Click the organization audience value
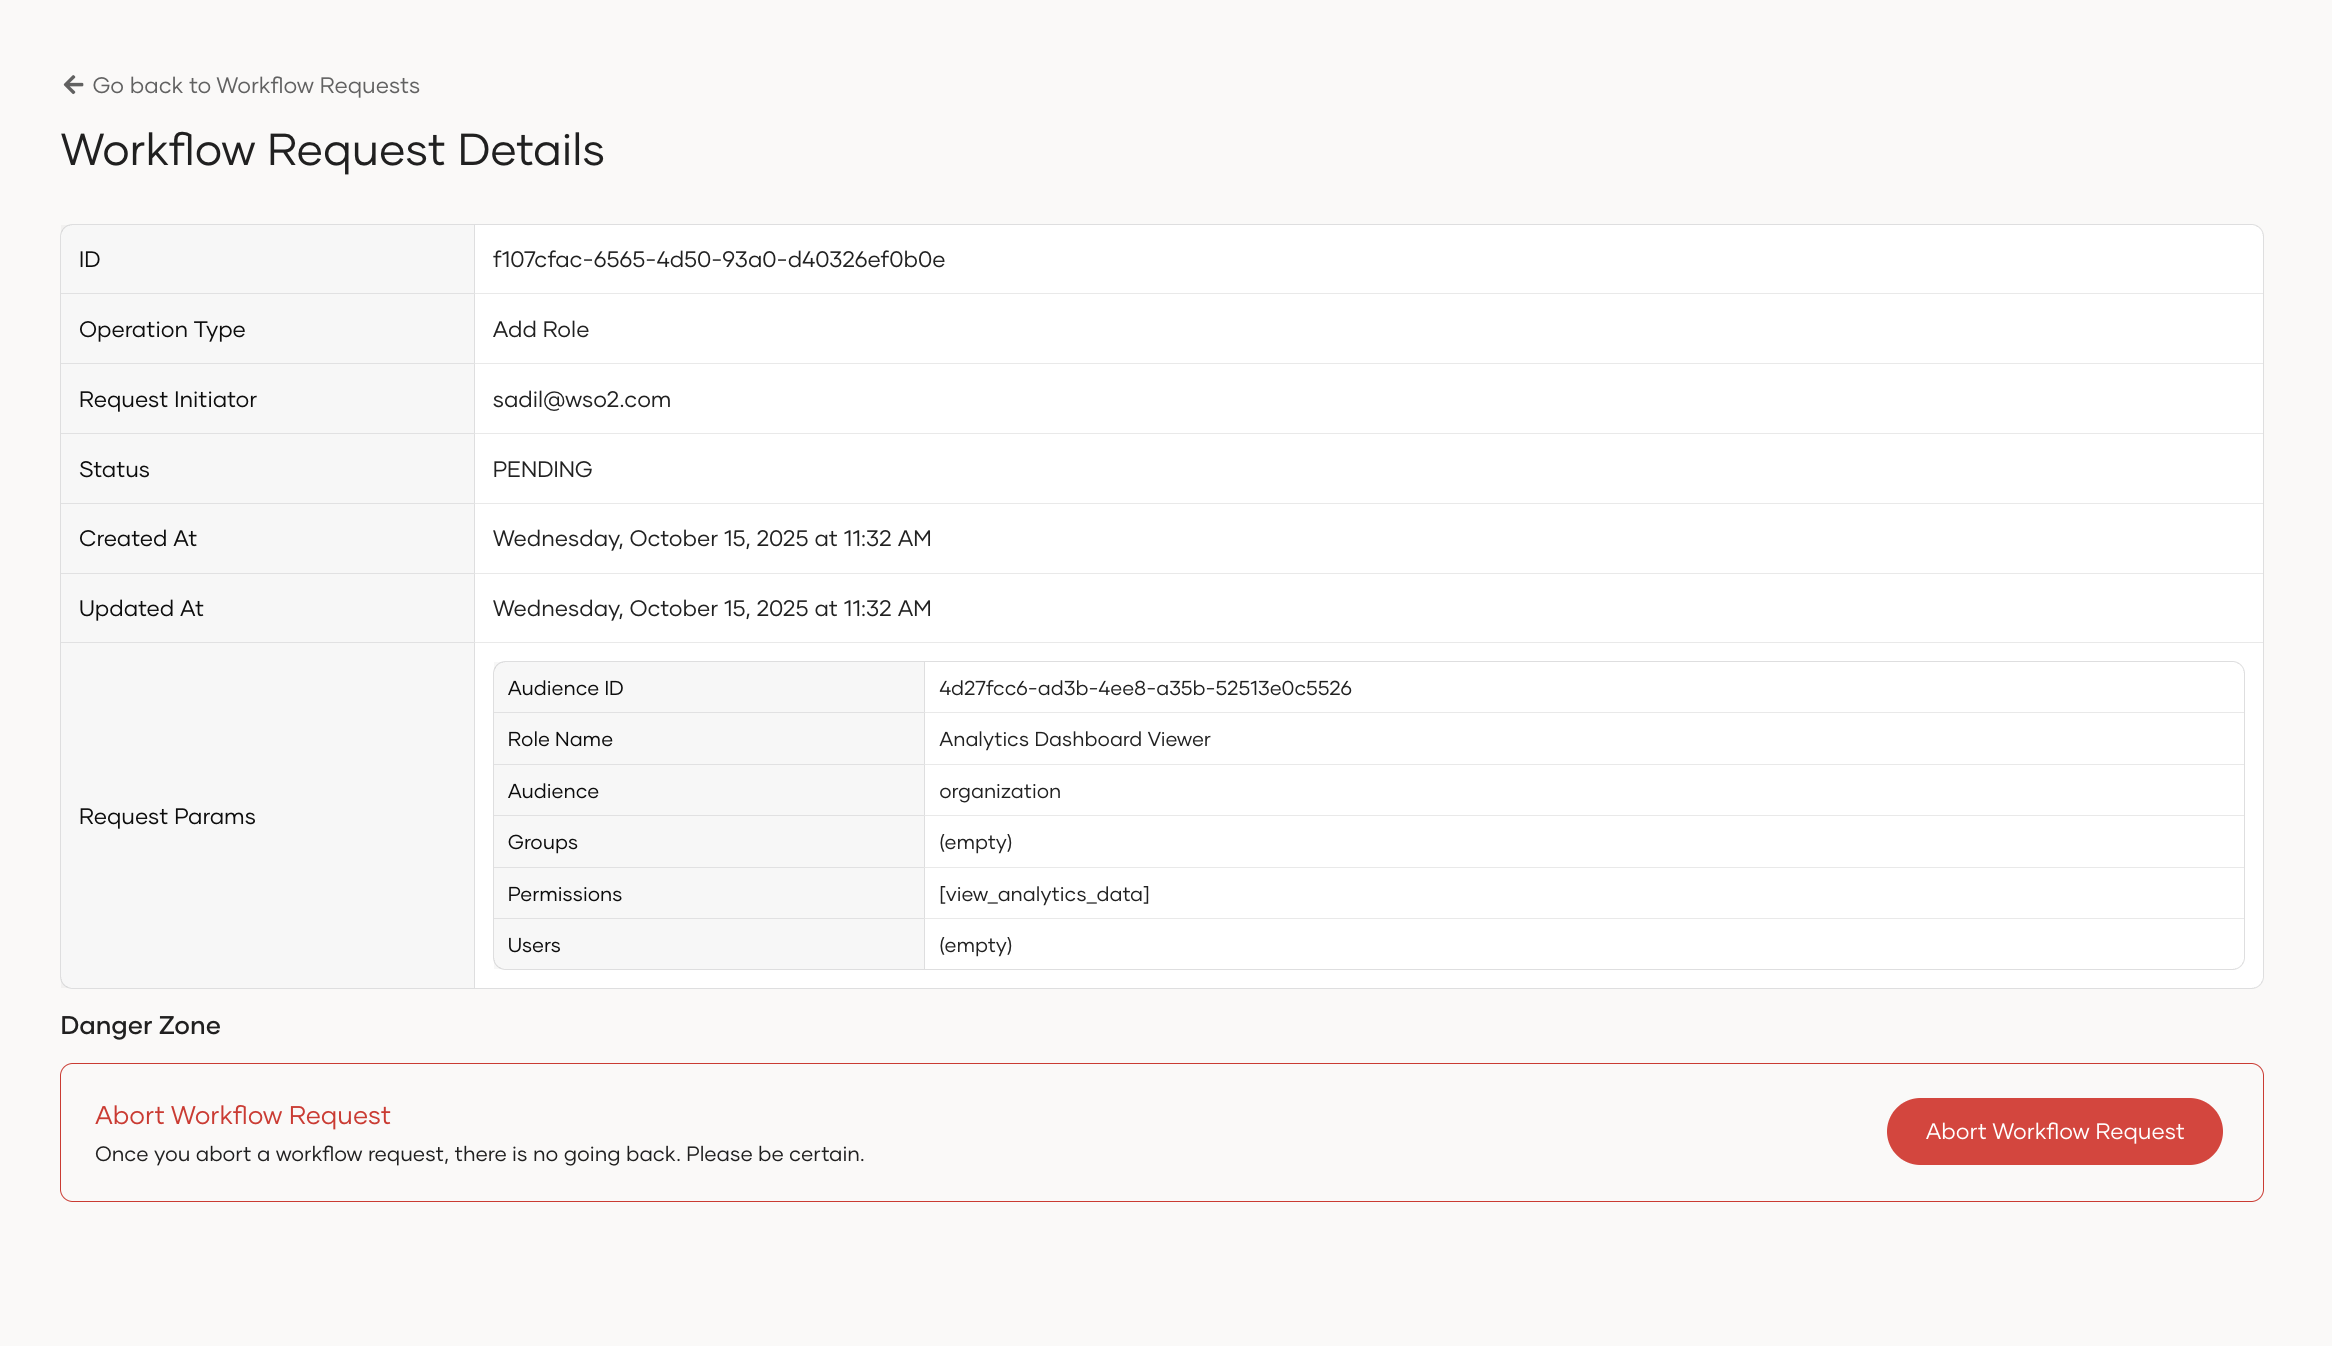This screenshot has width=2332, height=1346. 999,792
